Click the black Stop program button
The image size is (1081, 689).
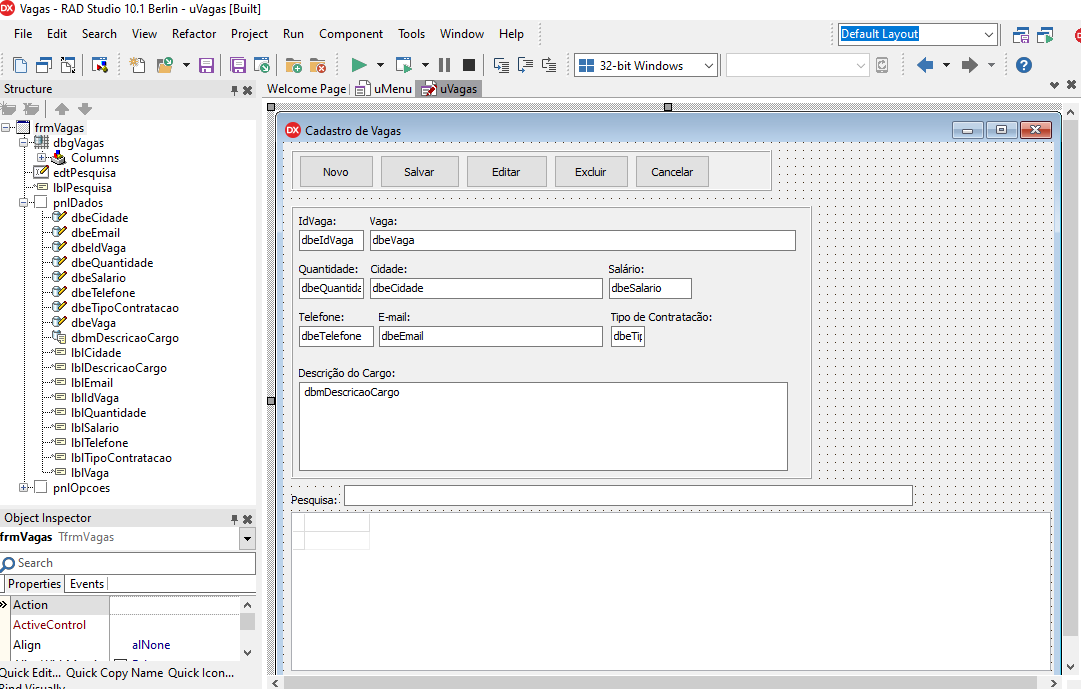(468, 65)
